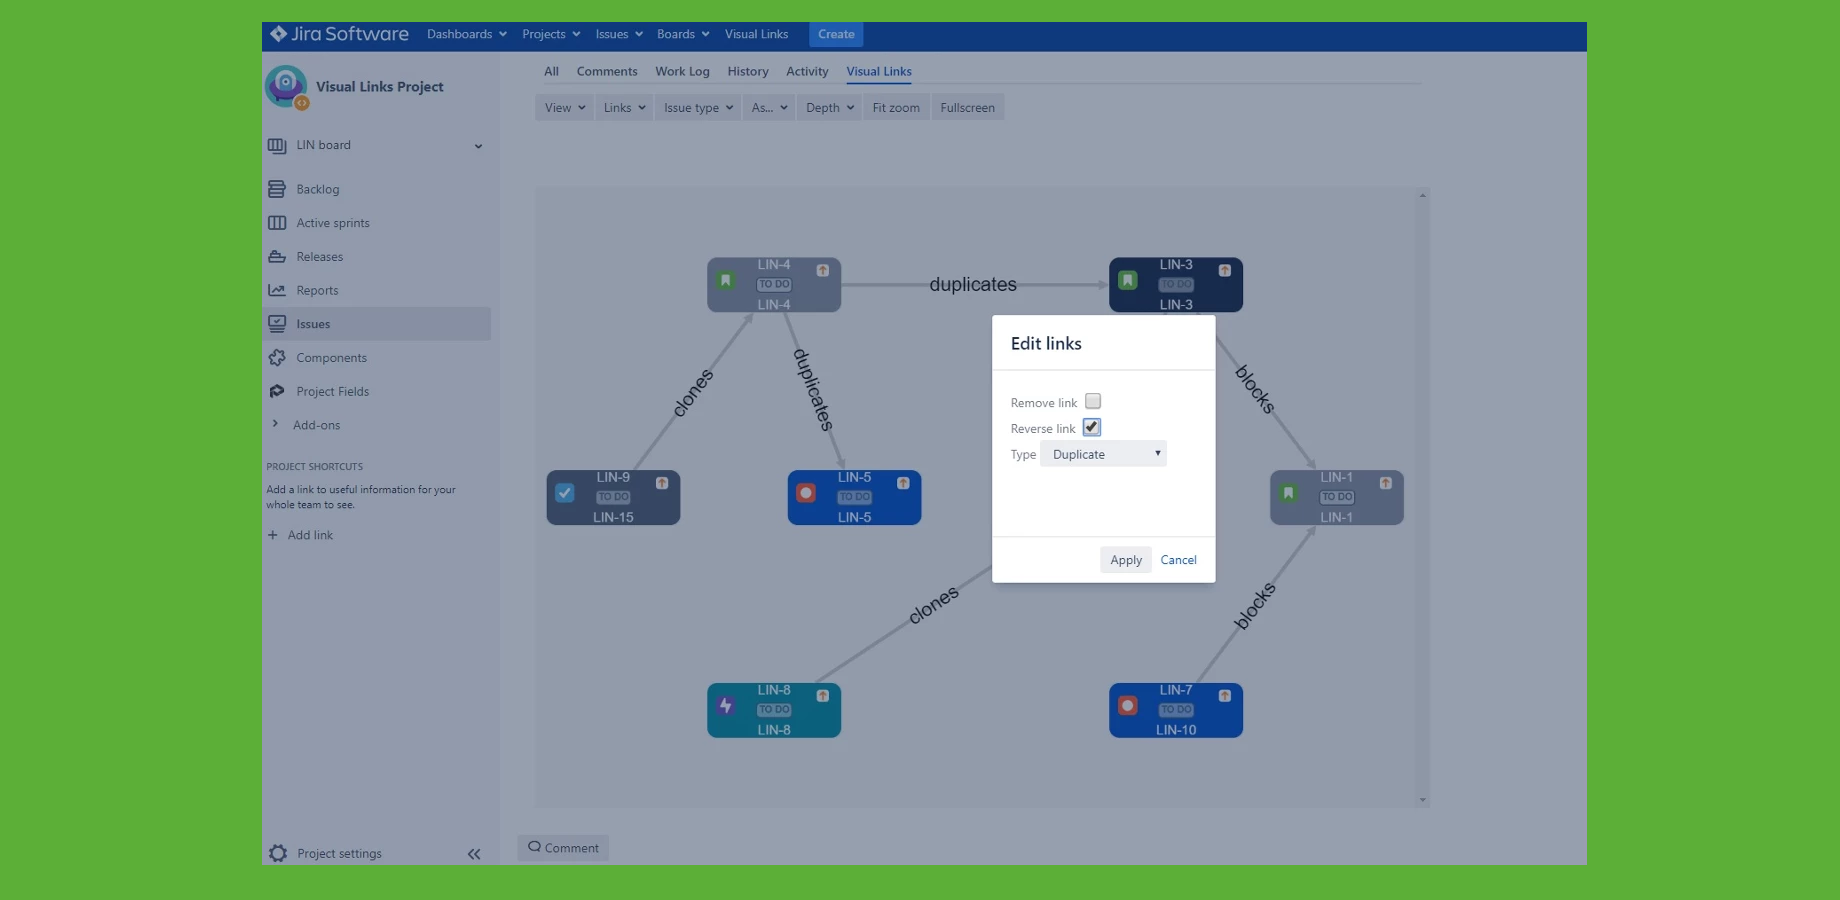Click the Fit zoom button
Image resolution: width=1840 pixels, height=900 pixels.
pyautogui.click(x=896, y=108)
